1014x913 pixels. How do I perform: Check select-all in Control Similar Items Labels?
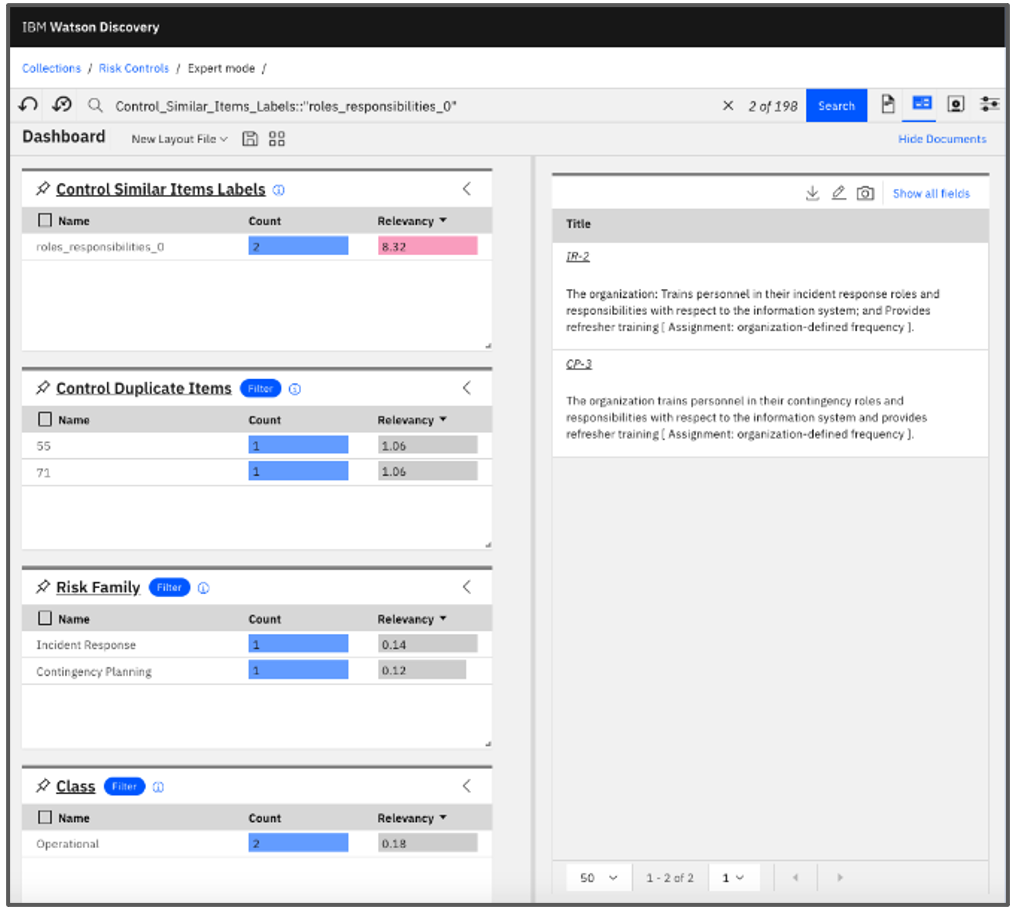[45, 220]
